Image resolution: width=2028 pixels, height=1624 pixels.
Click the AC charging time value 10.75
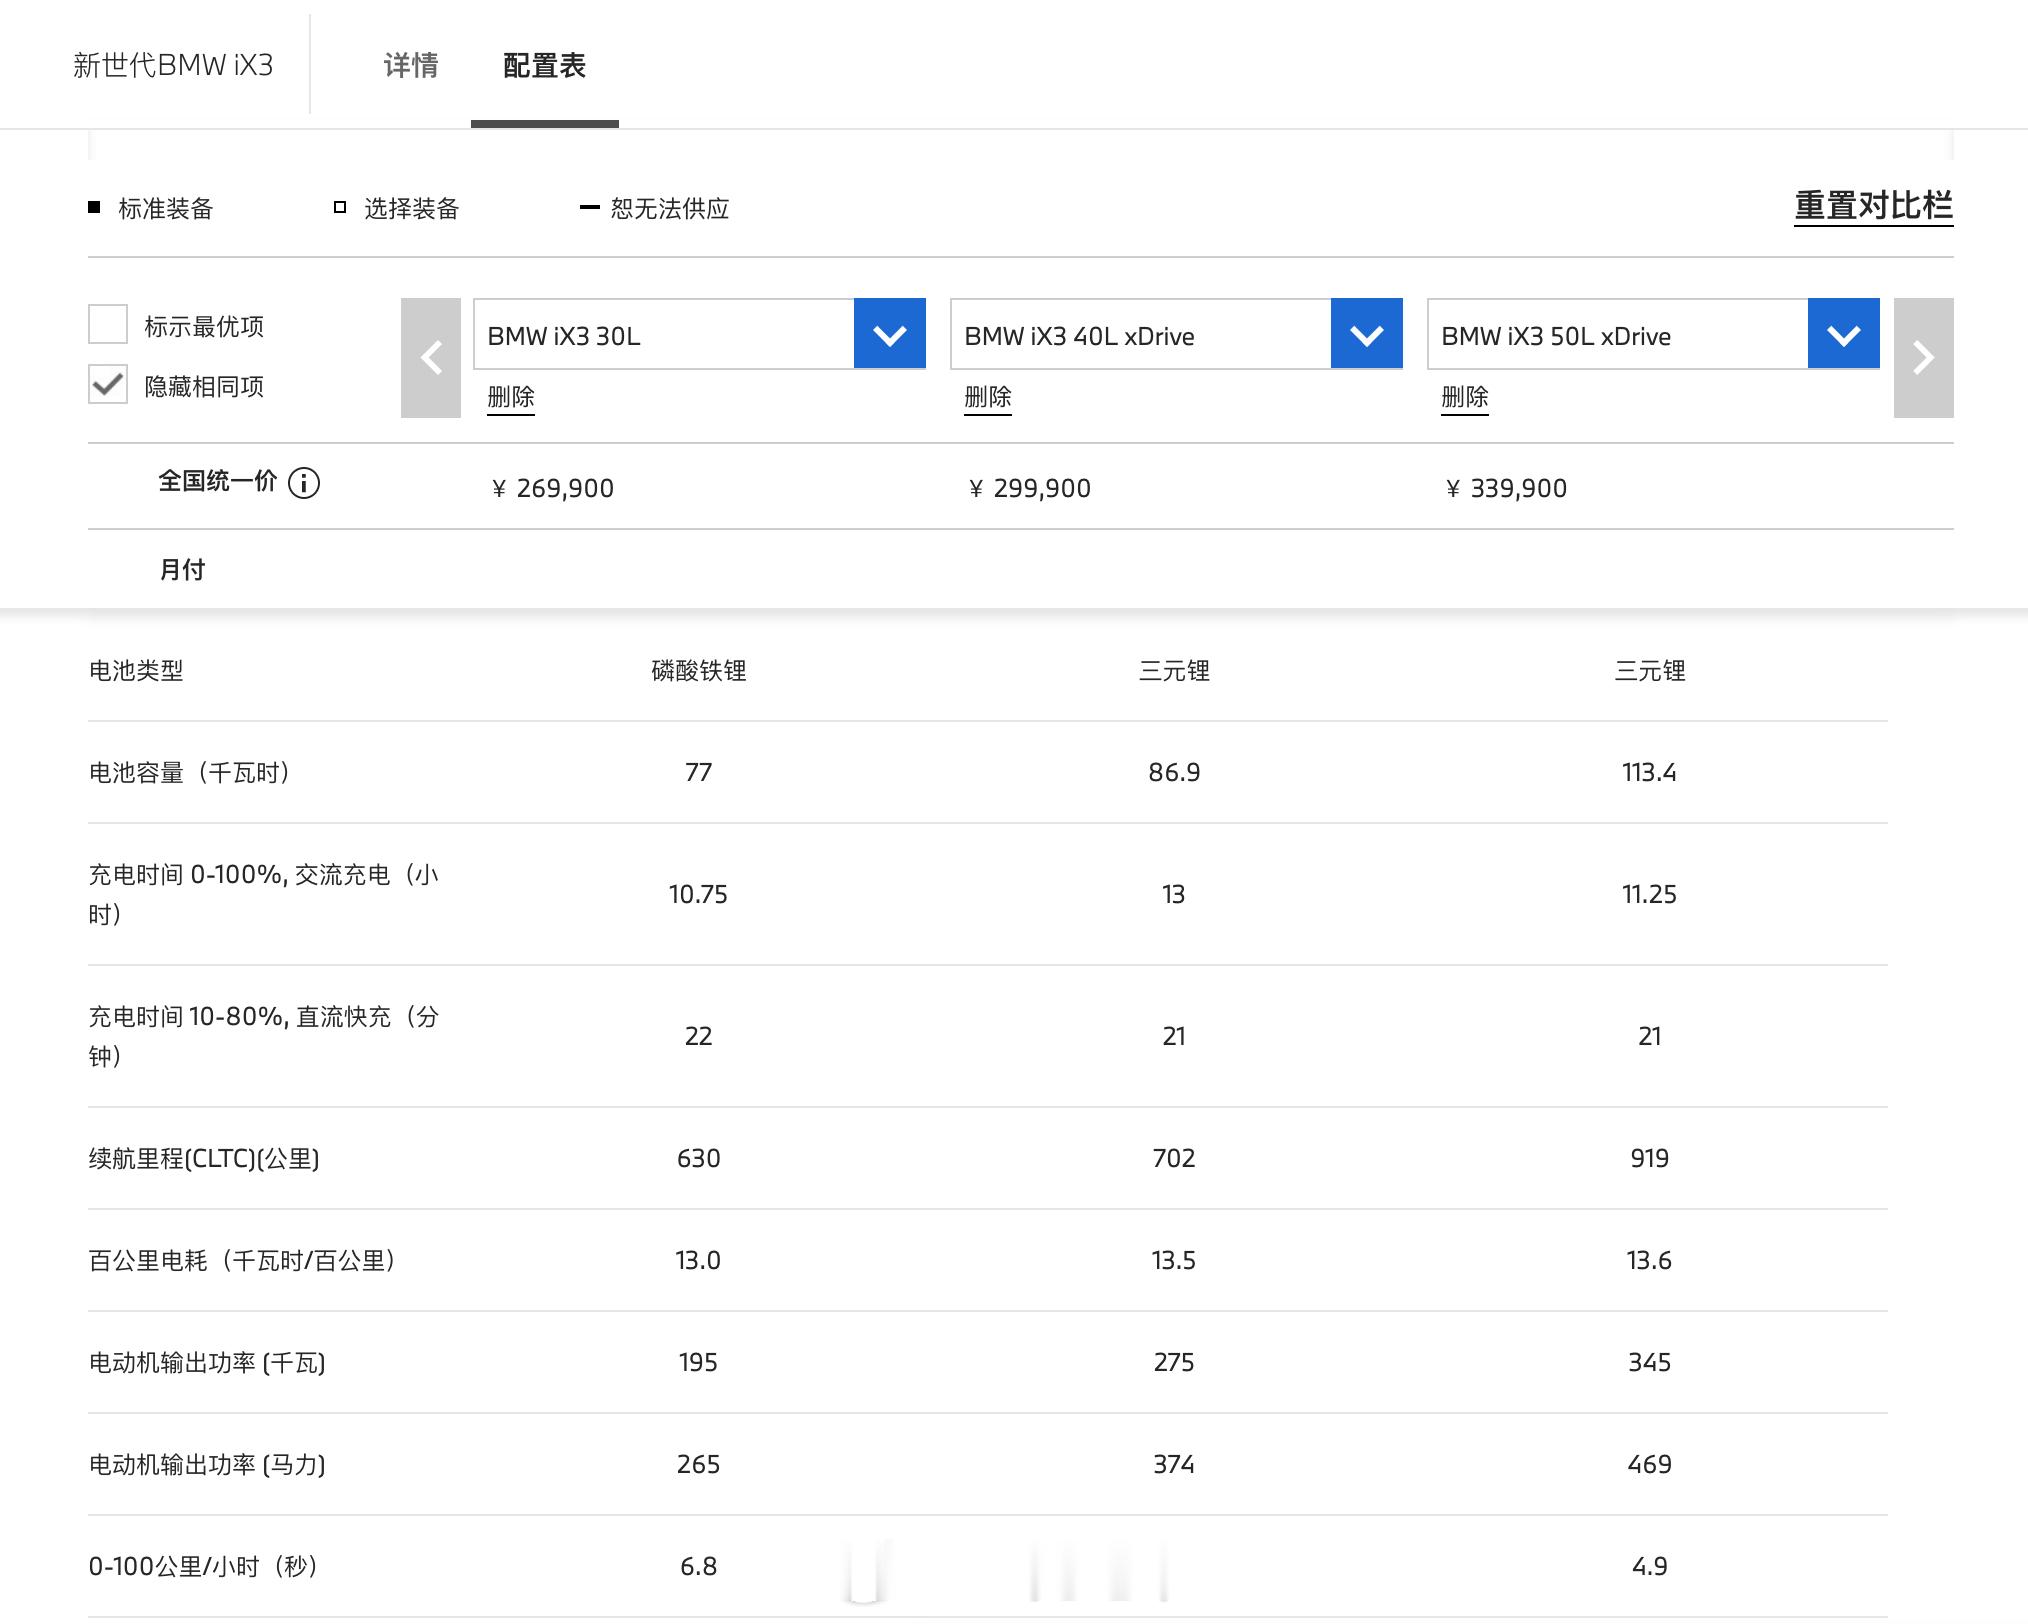tap(698, 895)
